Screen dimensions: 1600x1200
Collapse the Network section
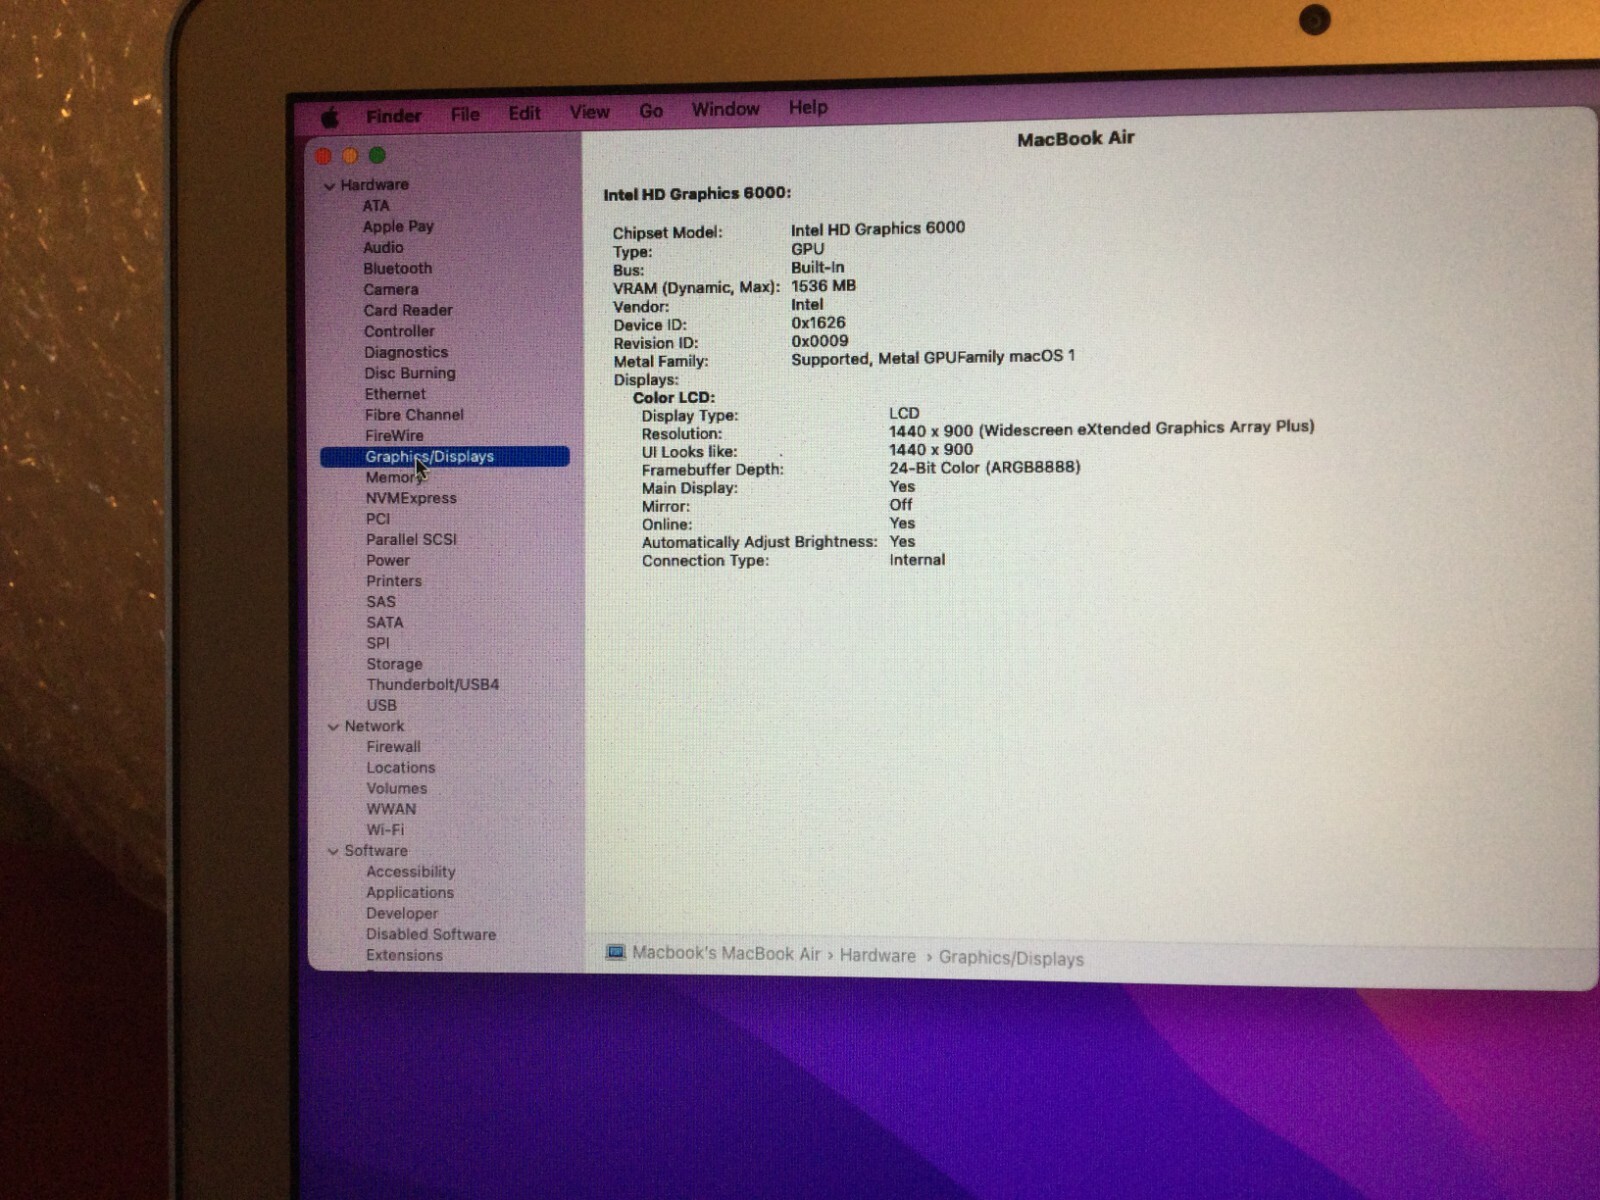pos(333,727)
